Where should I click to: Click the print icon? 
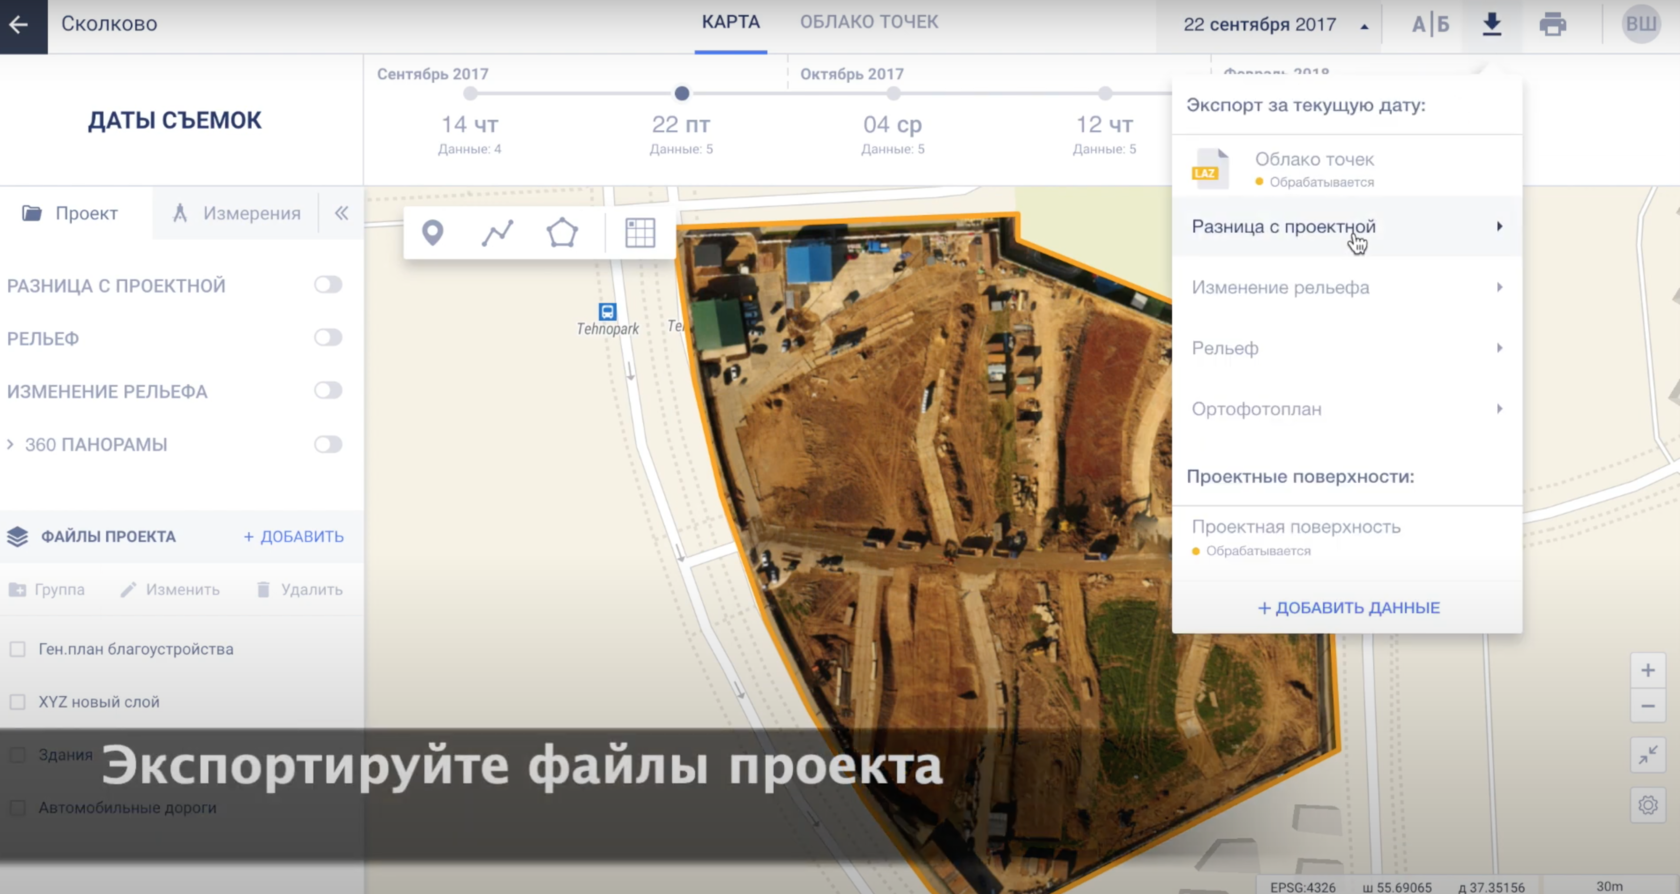click(x=1553, y=25)
